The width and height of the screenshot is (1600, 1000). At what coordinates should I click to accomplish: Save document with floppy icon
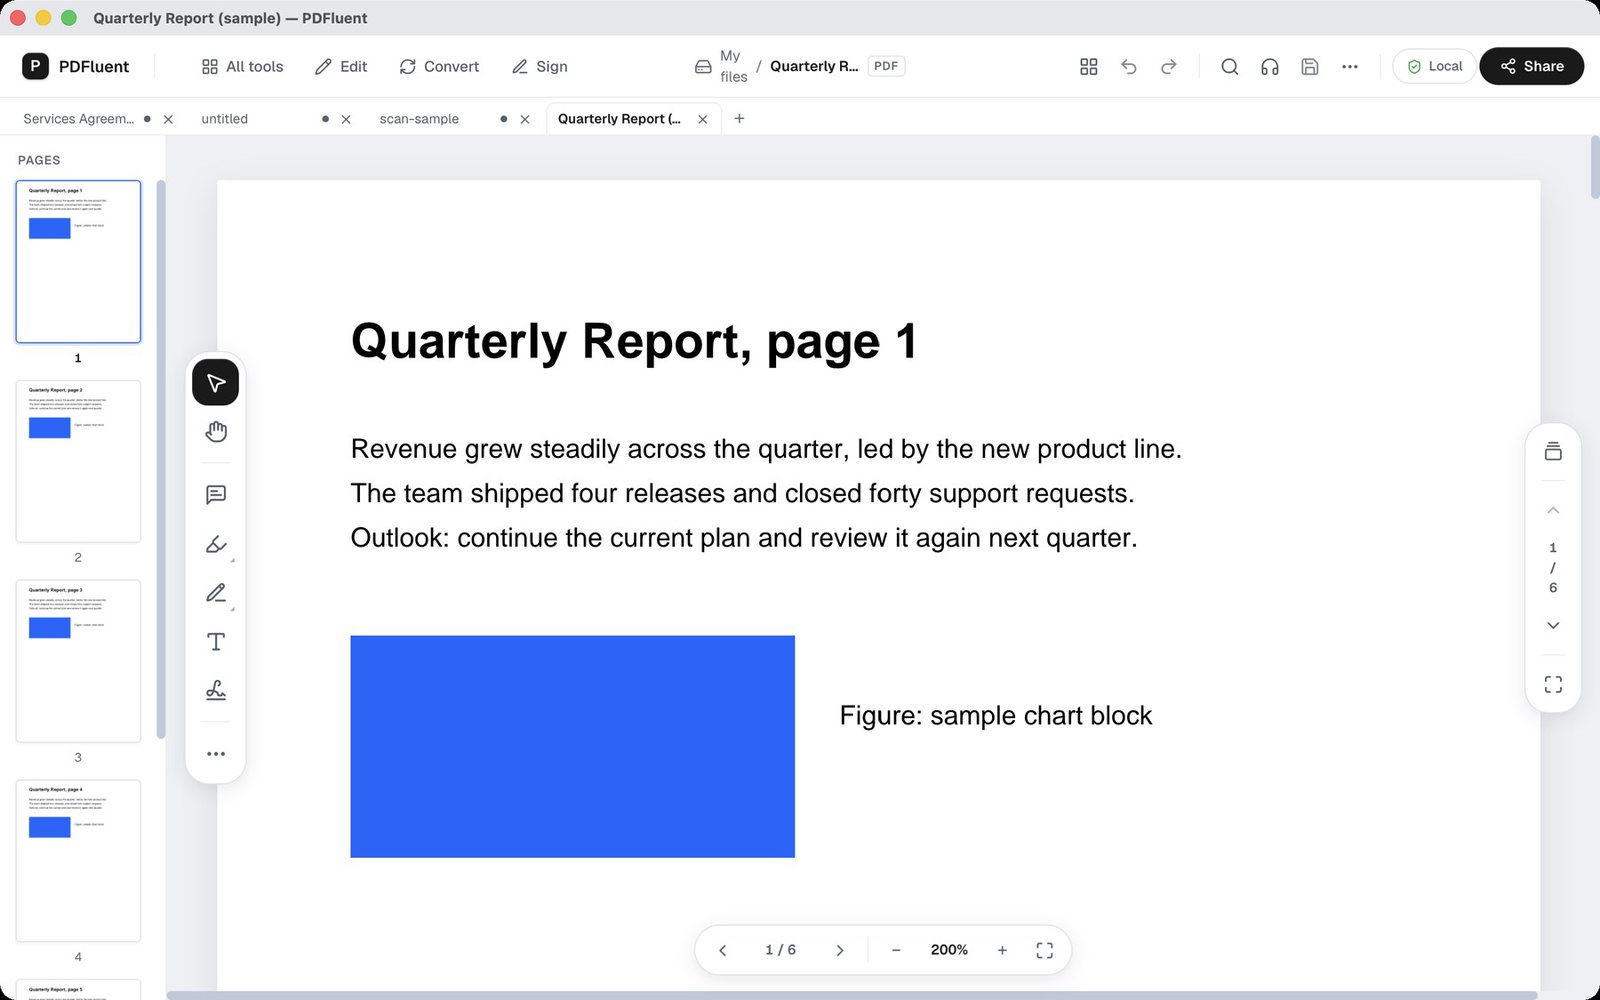[x=1310, y=66]
